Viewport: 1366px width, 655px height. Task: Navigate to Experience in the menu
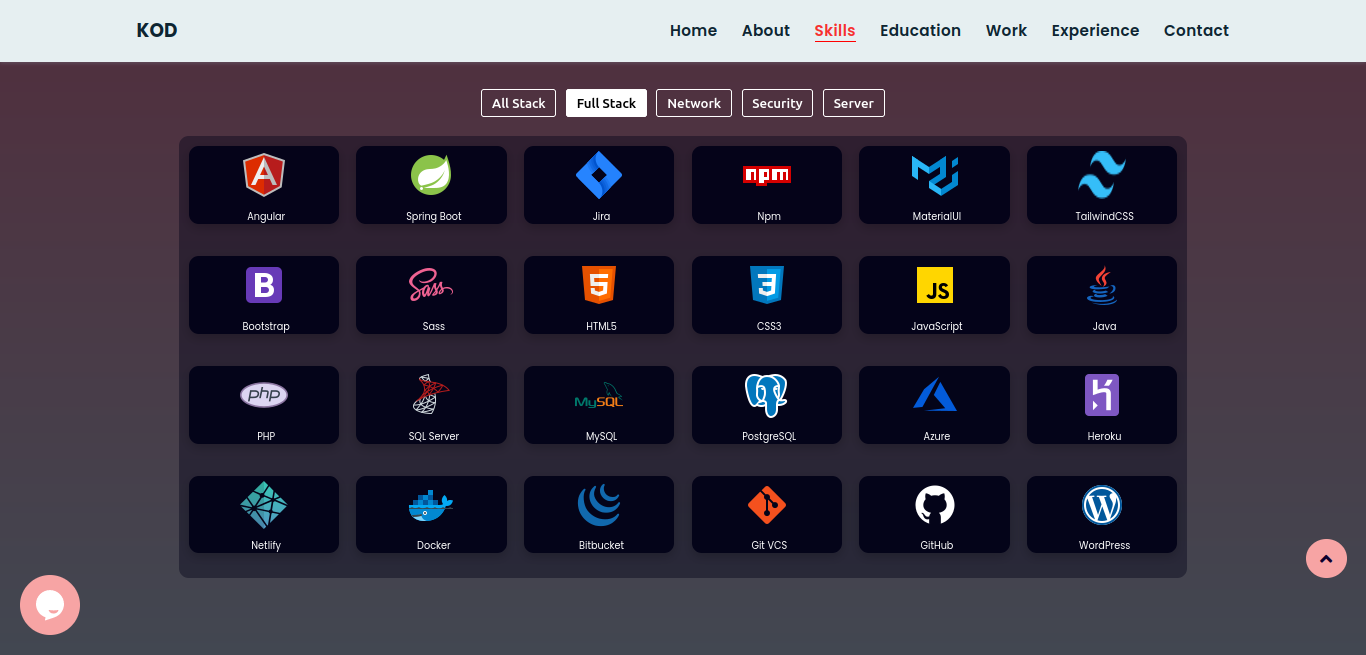point(1095,30)
